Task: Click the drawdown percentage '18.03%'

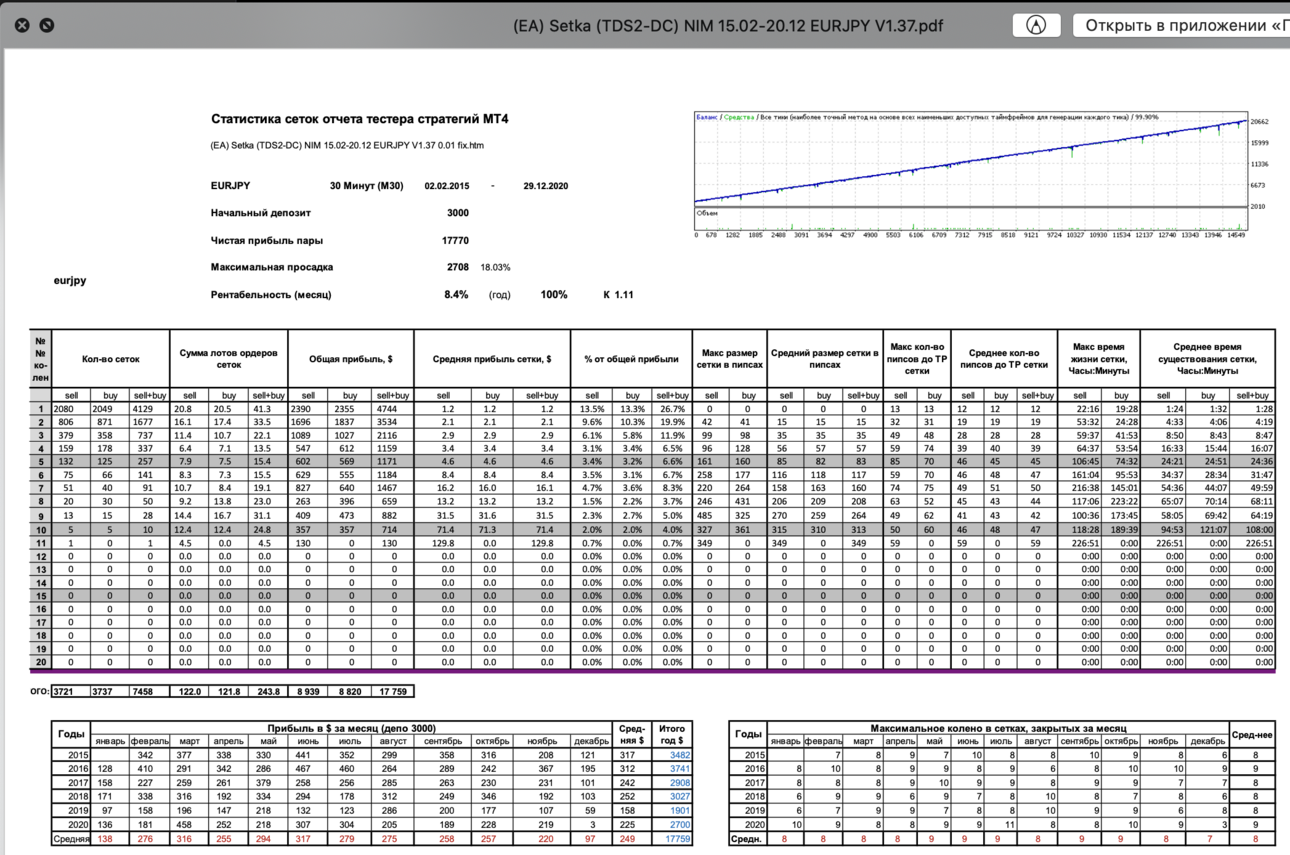Action: [x=495, y=267]
